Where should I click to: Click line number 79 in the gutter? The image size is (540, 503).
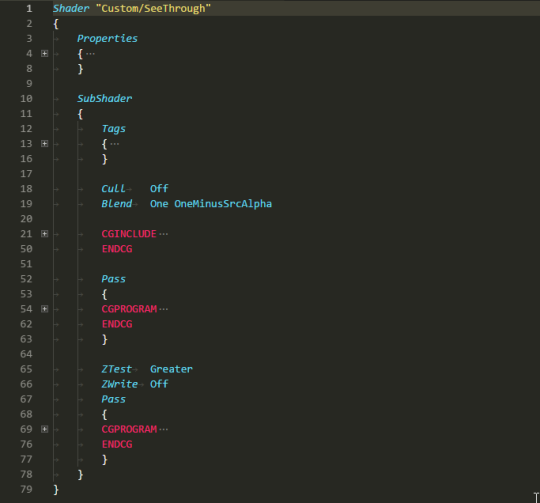[x=27, y=490]
